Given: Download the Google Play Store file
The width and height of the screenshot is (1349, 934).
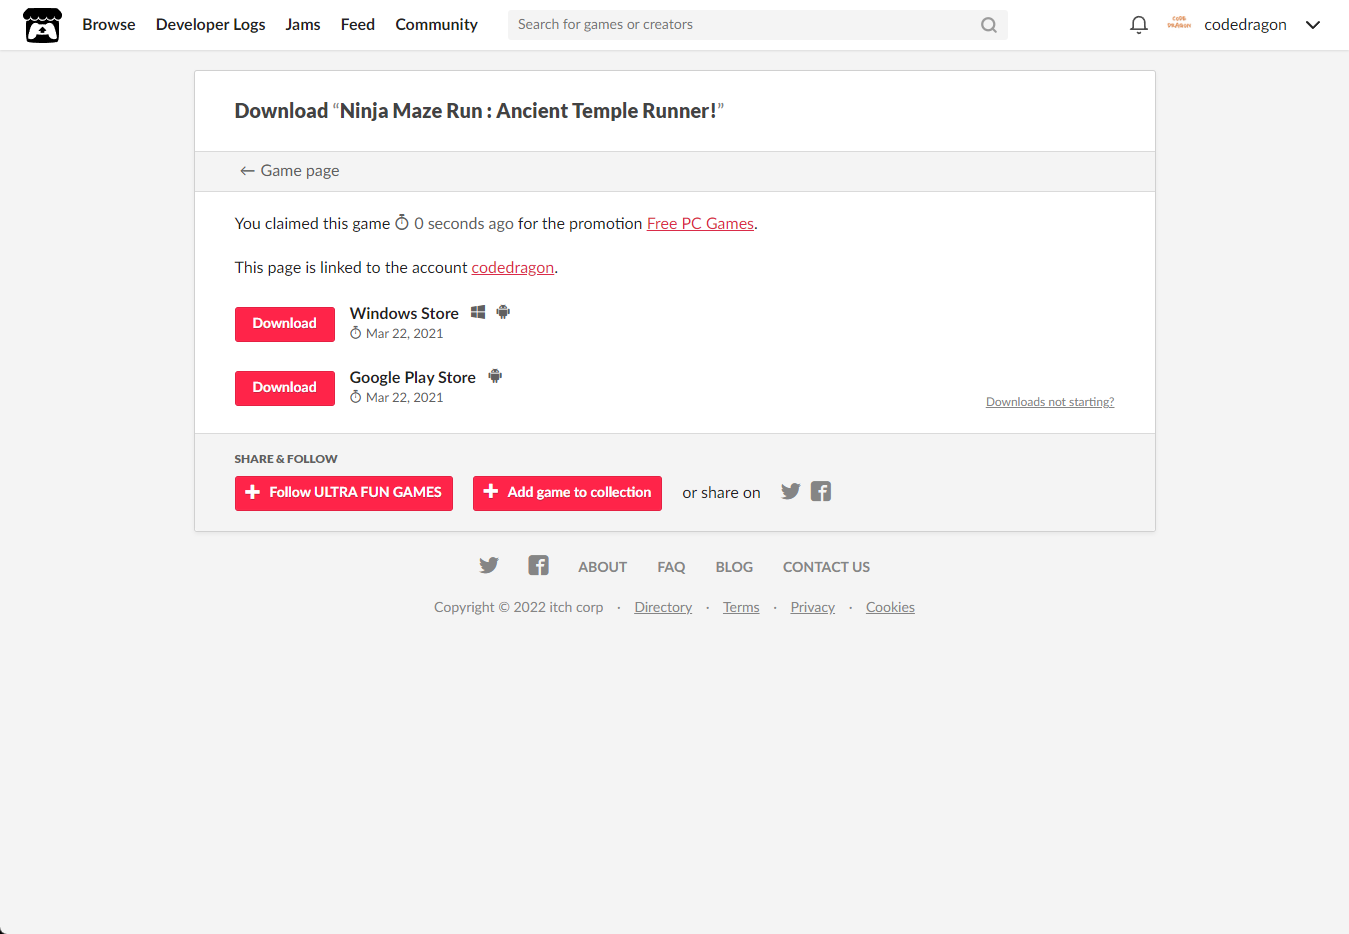Looking at the screenshot, I should click(x=285, y=388).
